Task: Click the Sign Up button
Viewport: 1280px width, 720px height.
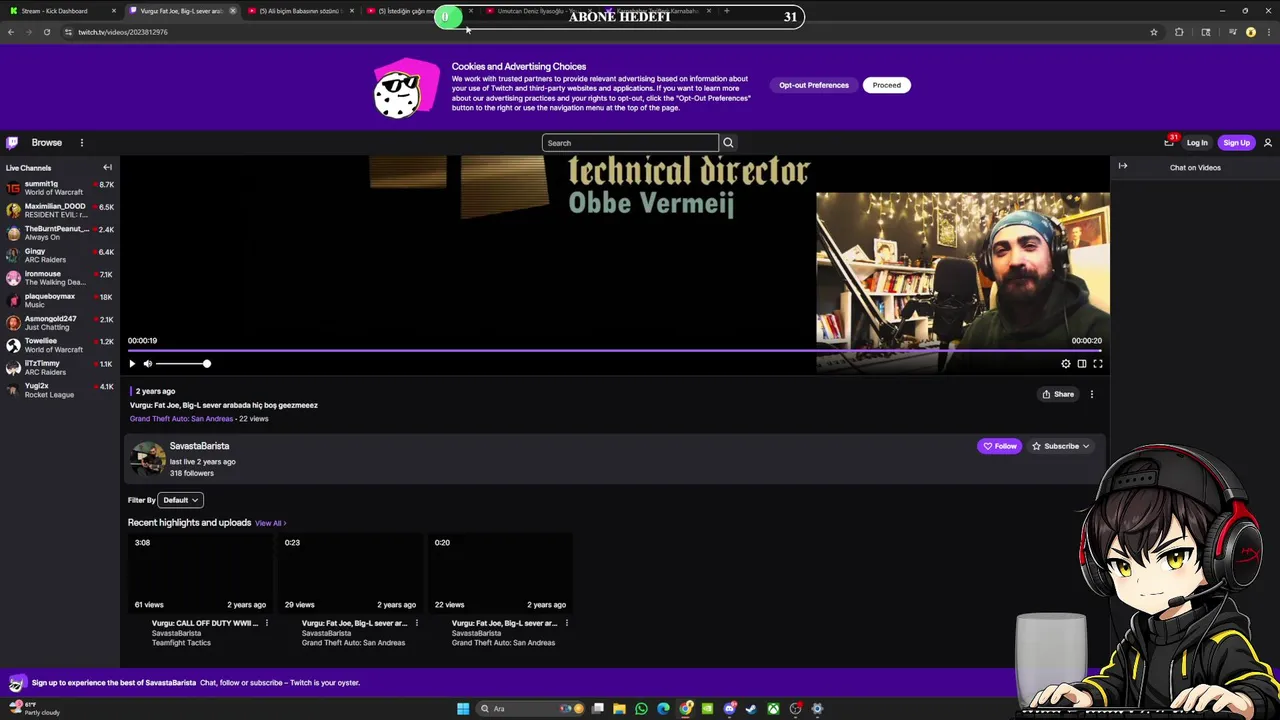Action: click(x=1236, y=143)
